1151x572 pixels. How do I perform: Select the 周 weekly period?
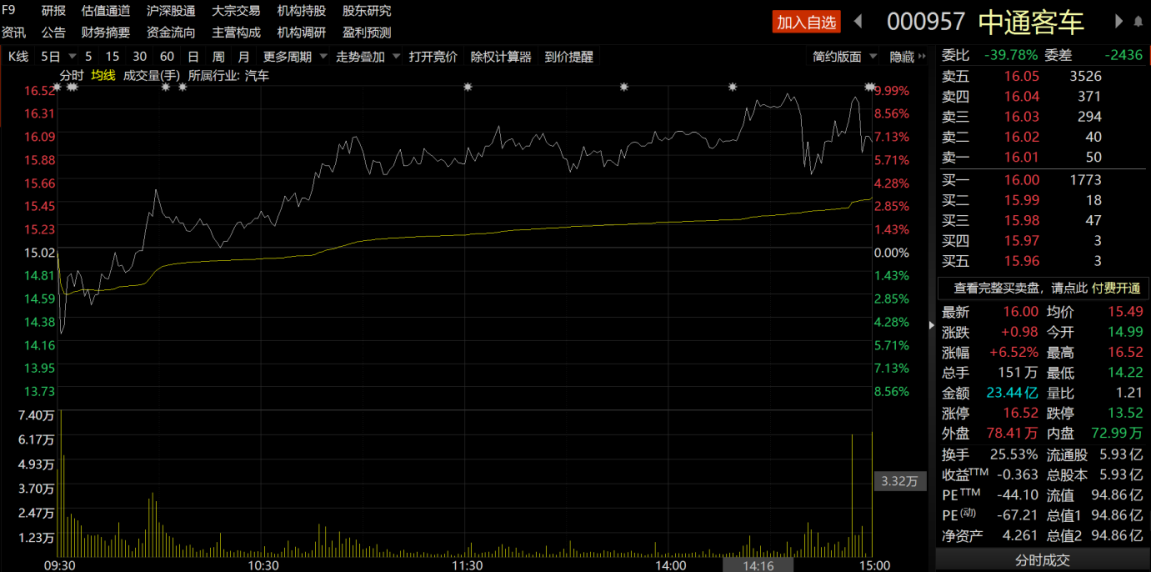point(218,57)
